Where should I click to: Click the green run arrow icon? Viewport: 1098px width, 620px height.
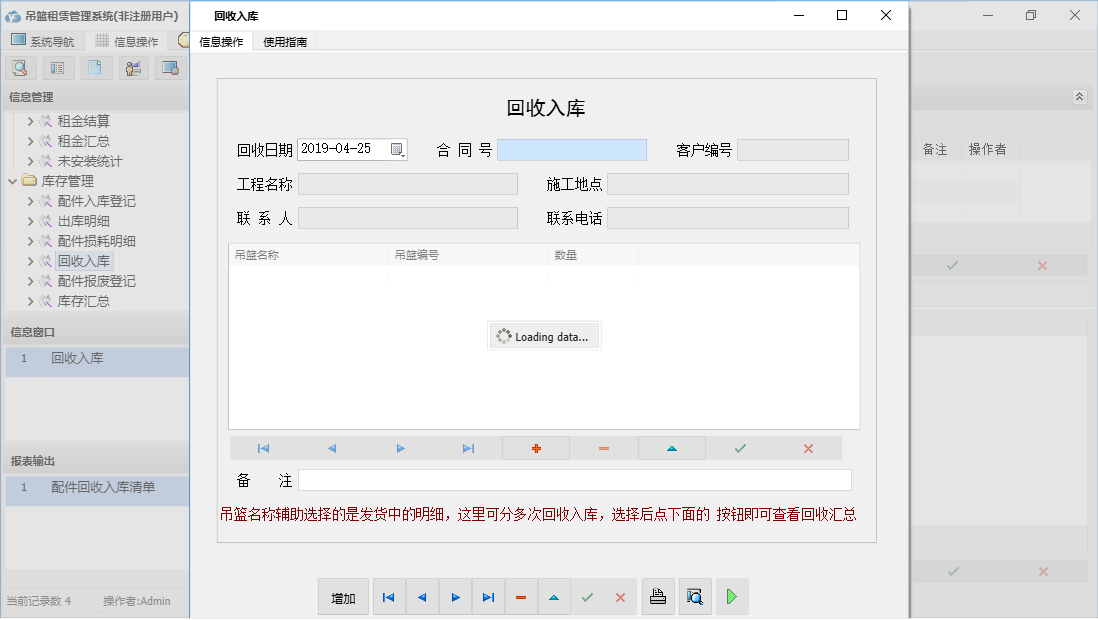[731, 596]
